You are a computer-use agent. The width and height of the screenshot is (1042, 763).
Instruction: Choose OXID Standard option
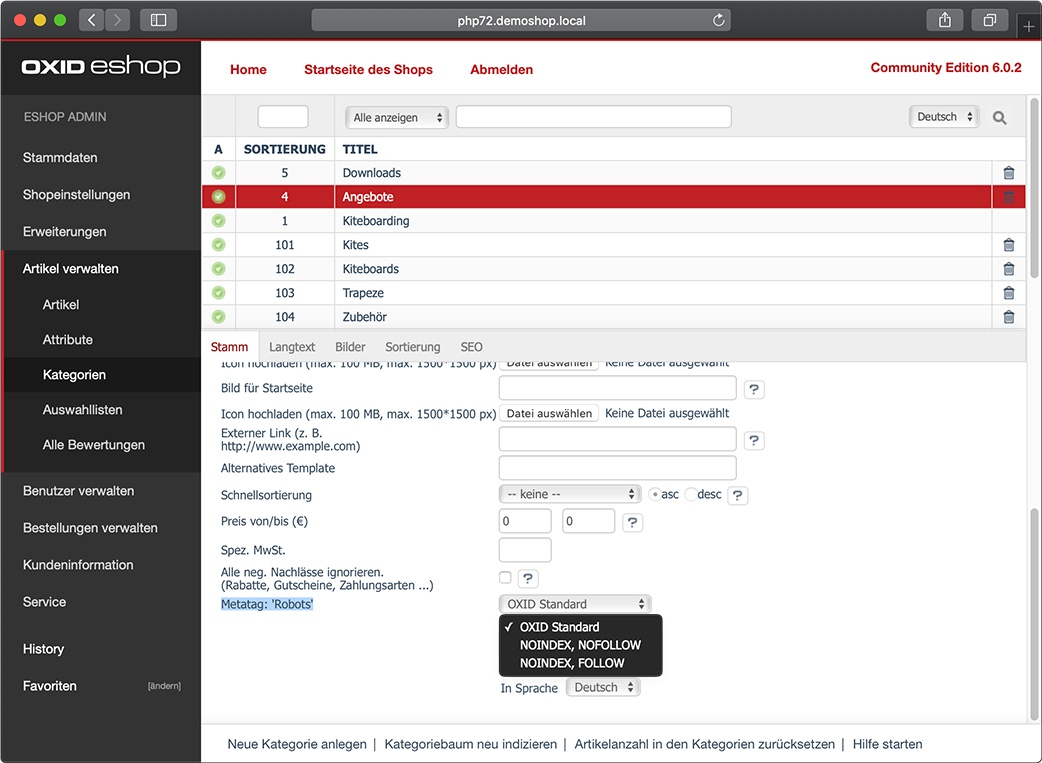pyautogui.click(x=560, y=627)
